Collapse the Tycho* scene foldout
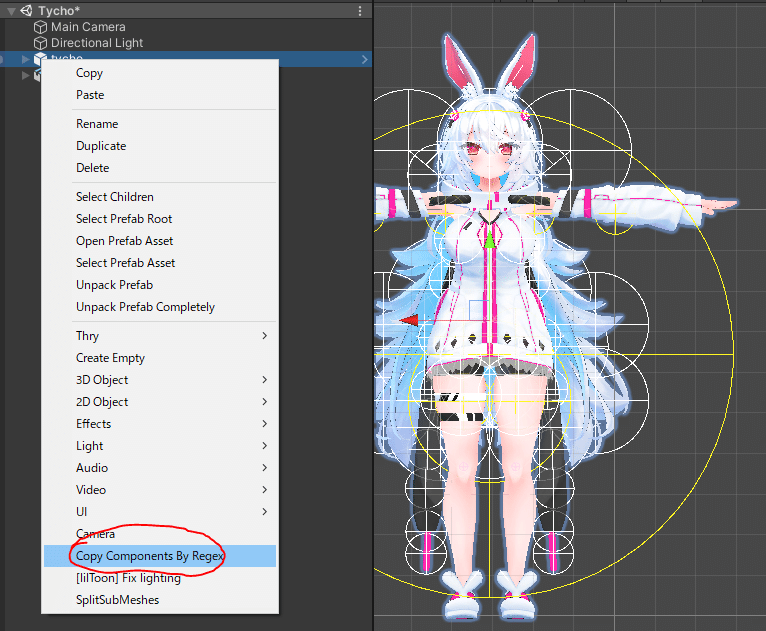766x631 pixels. pos(11,11)
